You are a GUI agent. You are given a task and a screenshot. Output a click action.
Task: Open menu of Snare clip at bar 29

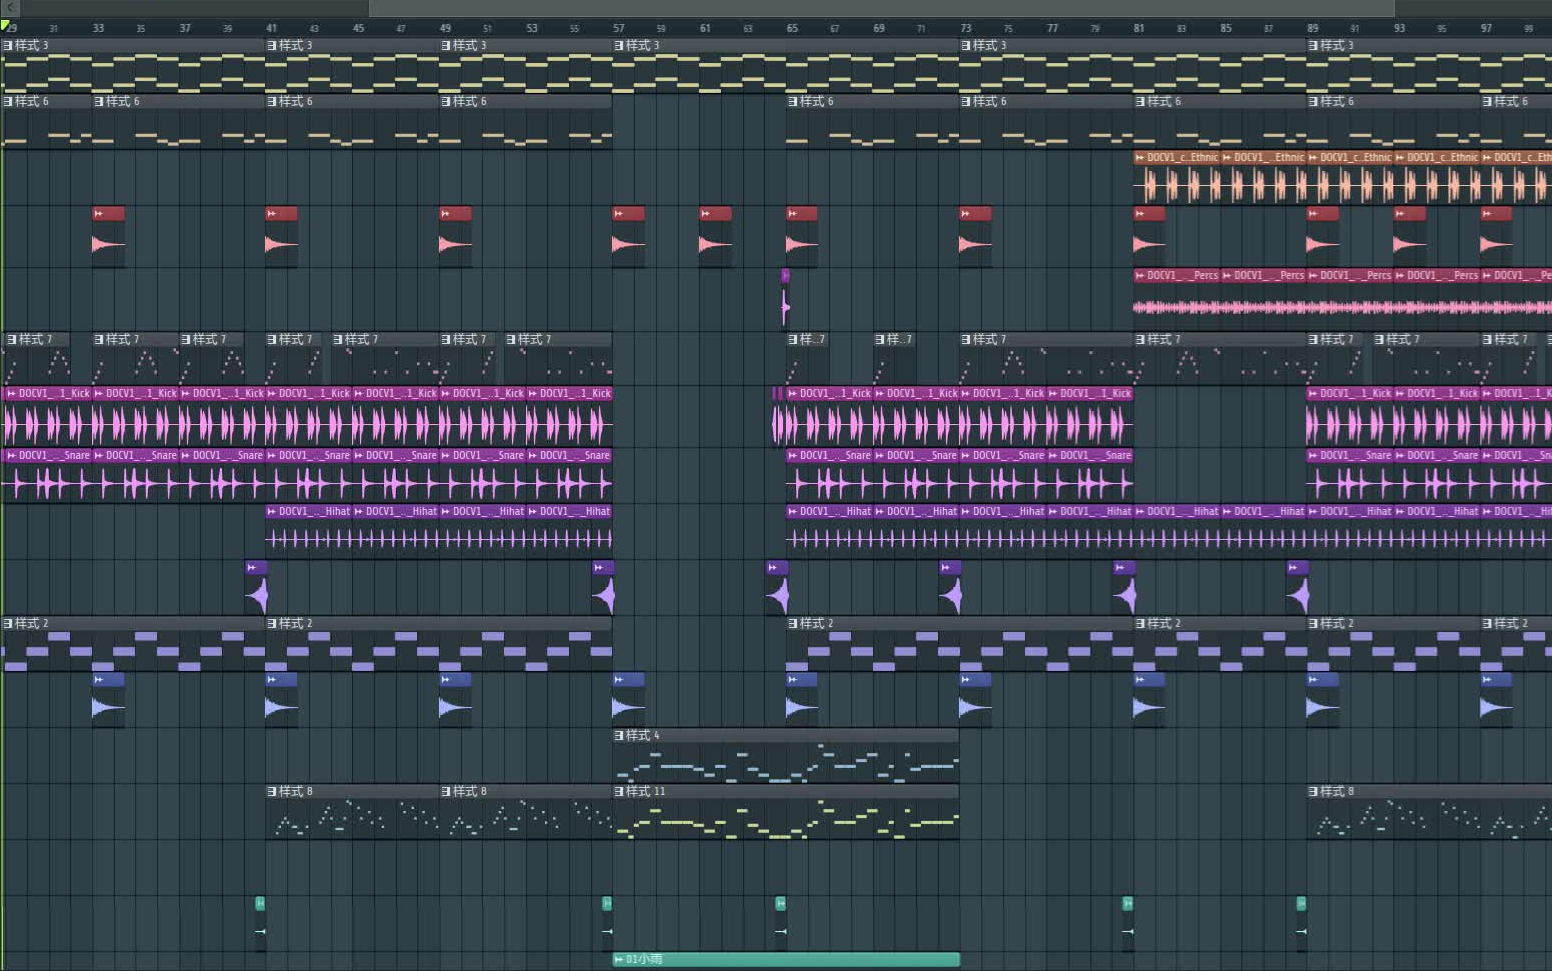tap(11, 455)
